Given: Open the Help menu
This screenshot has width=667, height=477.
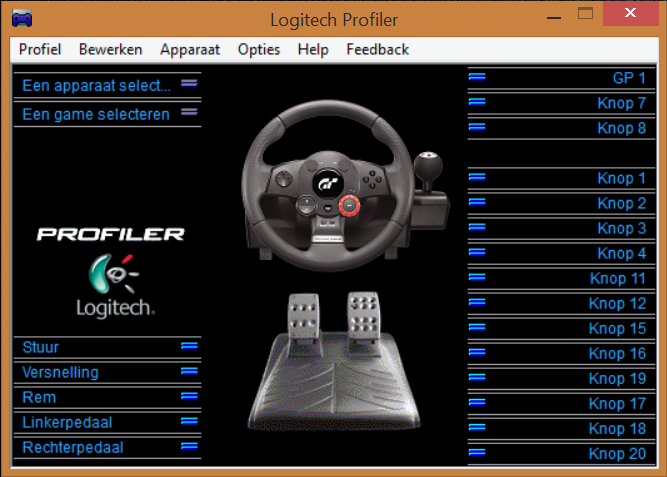Looking at the screenshot, I should [x=313, y=49].
